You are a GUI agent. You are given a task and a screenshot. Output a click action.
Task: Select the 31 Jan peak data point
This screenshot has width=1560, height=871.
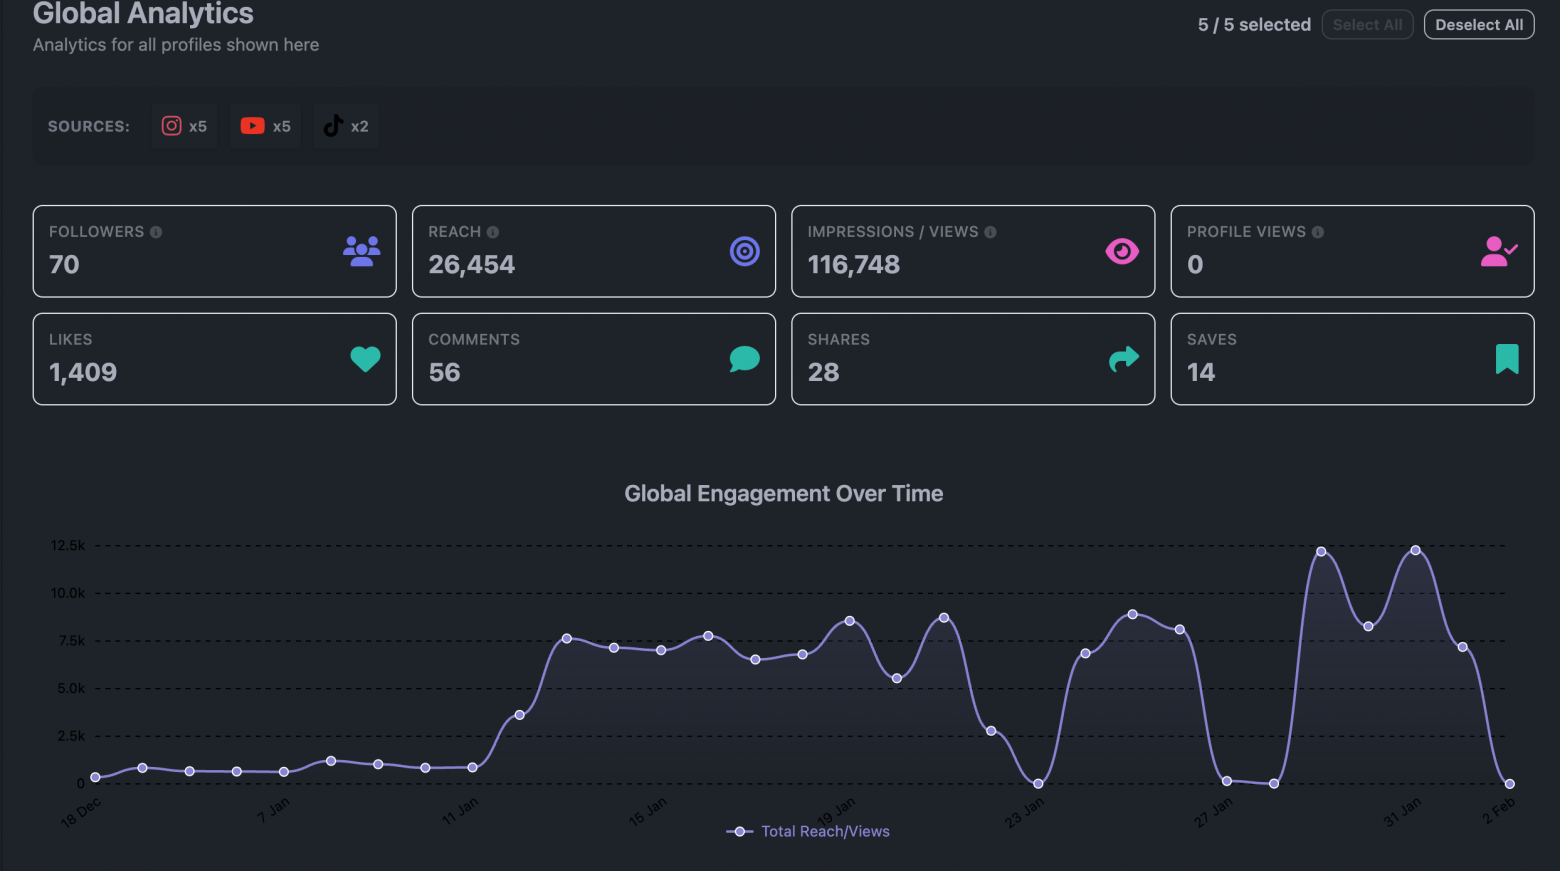click(1415, 549)
